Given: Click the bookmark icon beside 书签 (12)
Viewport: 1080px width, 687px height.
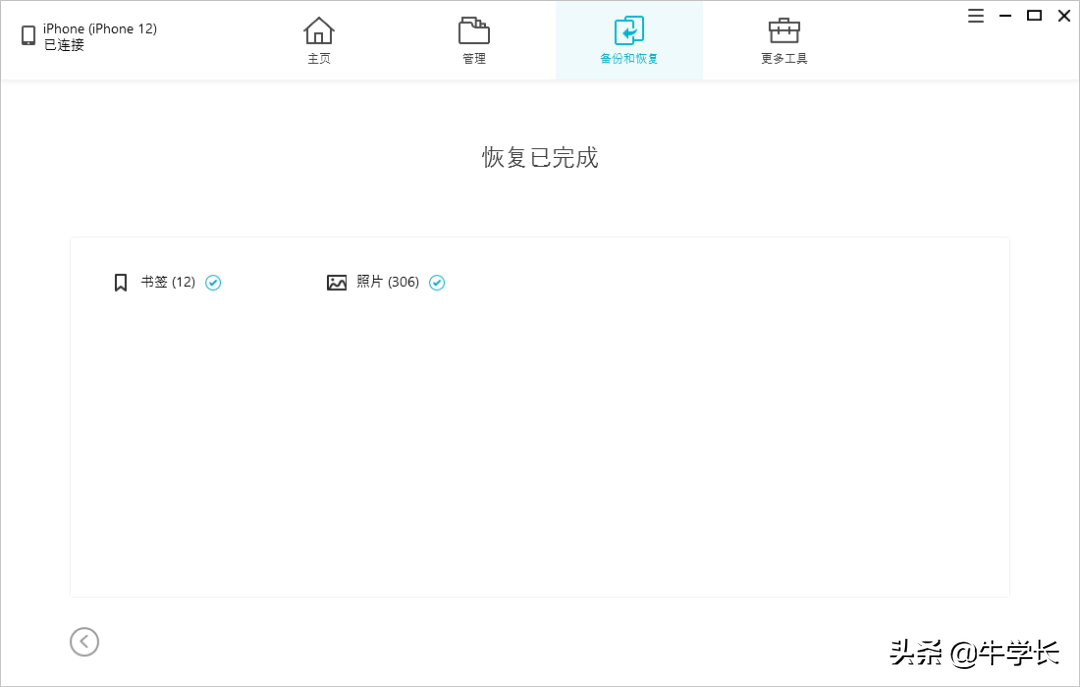Looking at the screenshot, I should [x=120, y=282].
